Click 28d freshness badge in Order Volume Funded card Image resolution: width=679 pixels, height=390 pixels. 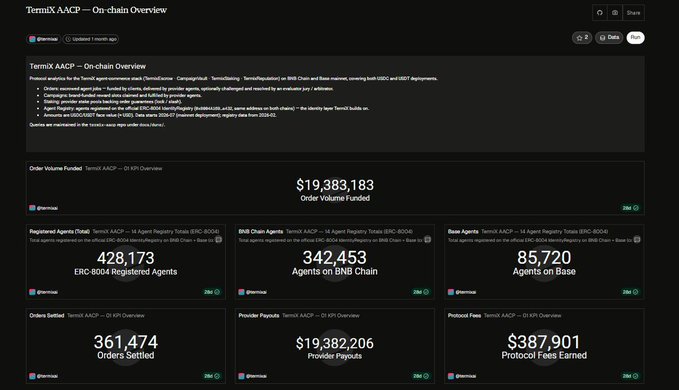pyautogui.click(x=630, y=208)
